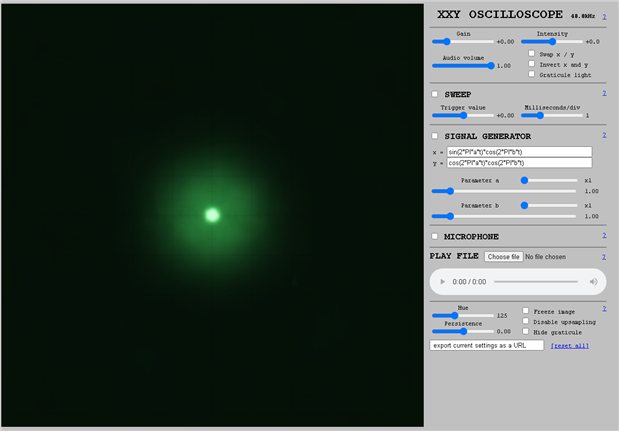Viewport: 619px width, 431px height.
Task: Click the y expression input field
Action: (x=519, y=163)
